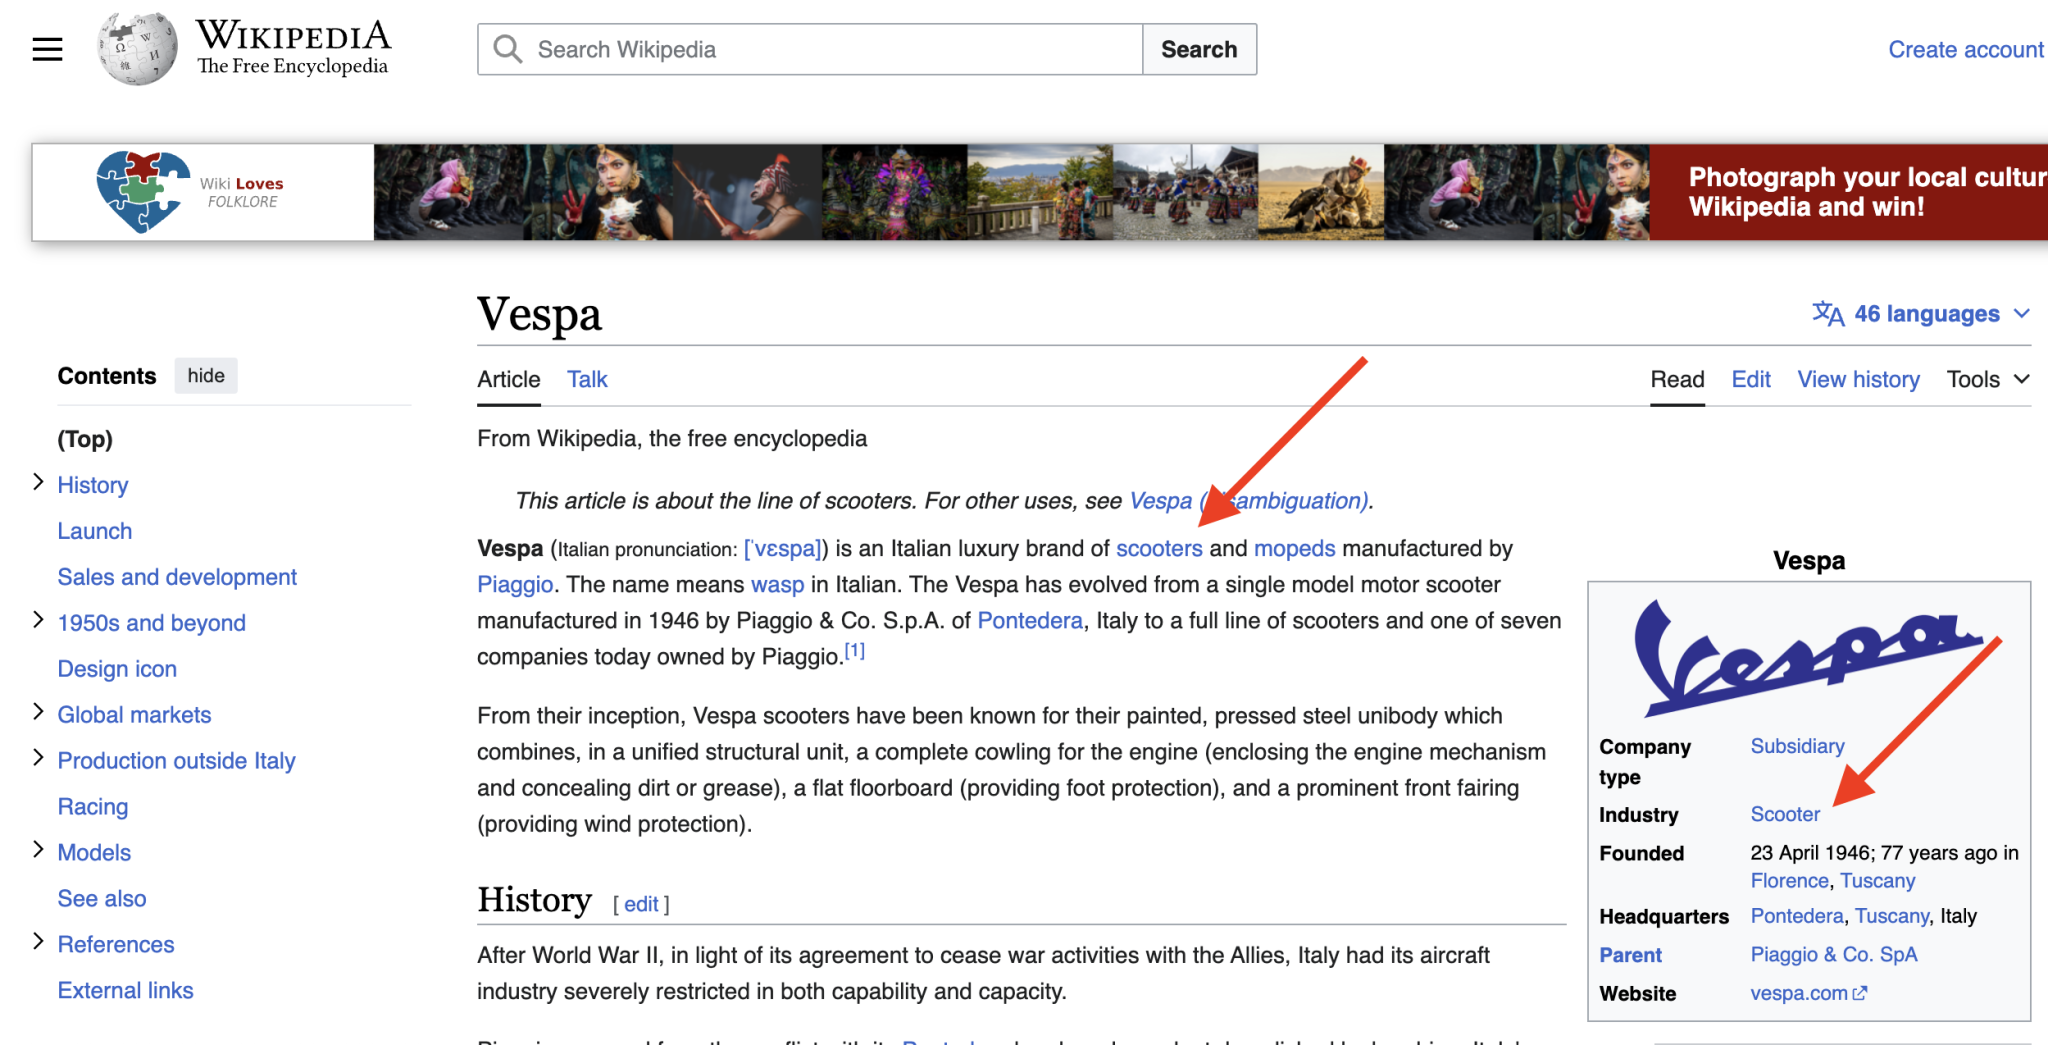Click the citation [1] reference

click(855, 651)
